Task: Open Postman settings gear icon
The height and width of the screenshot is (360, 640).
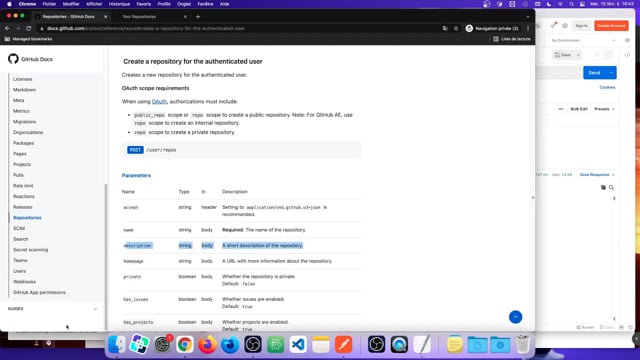Action: click(565, 25)
